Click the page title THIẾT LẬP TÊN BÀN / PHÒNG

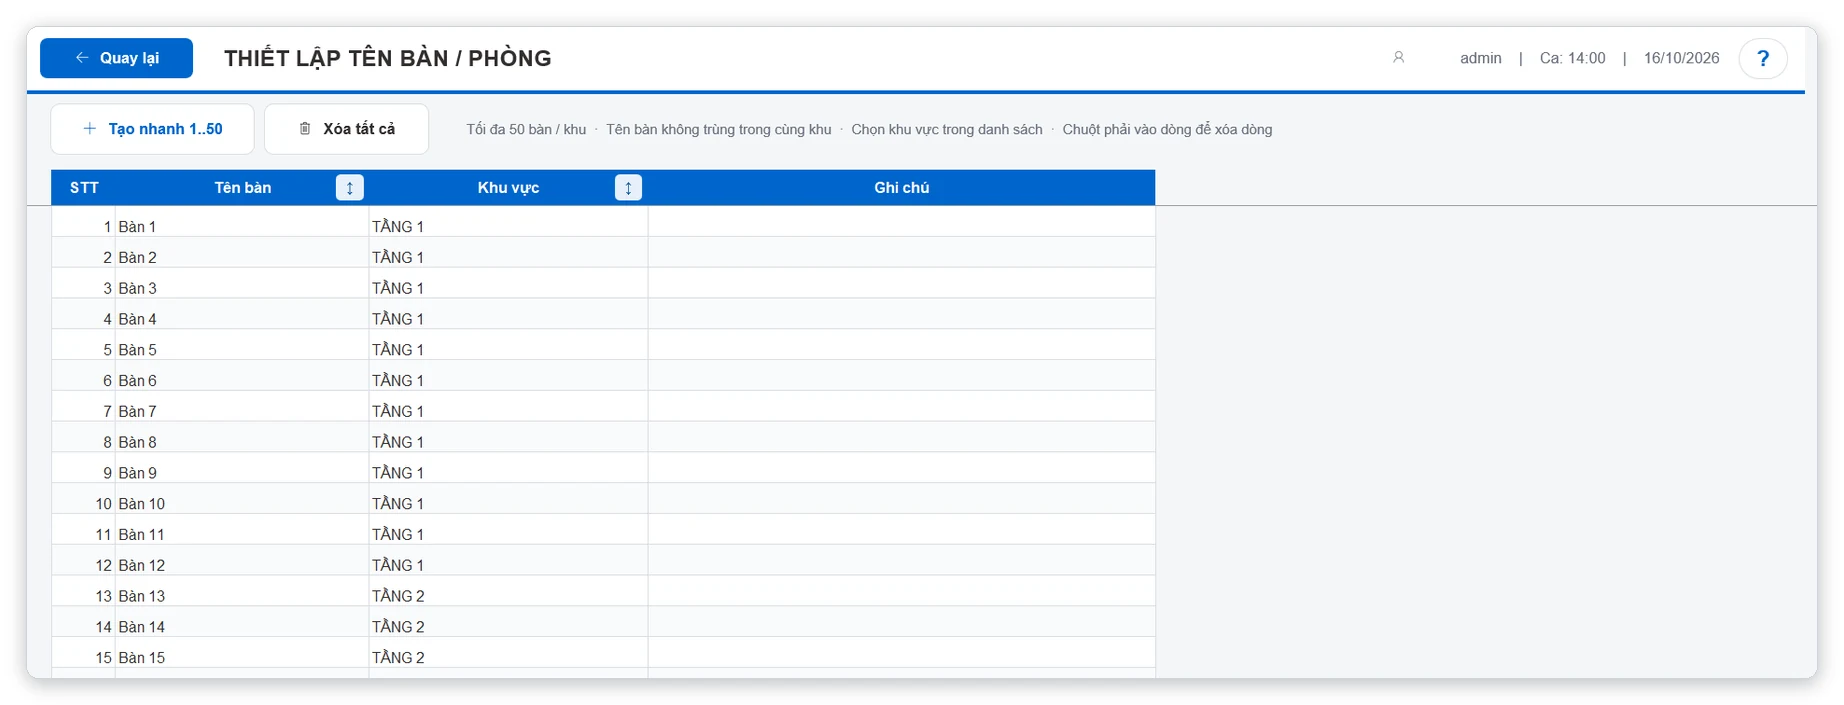pos(387,58)
